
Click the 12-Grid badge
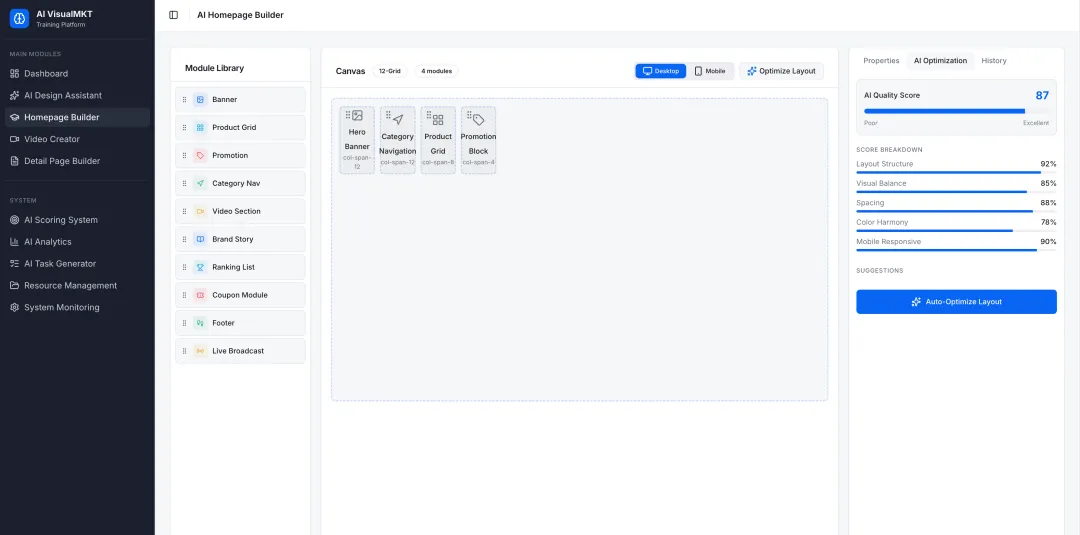[x=390, y=71]
